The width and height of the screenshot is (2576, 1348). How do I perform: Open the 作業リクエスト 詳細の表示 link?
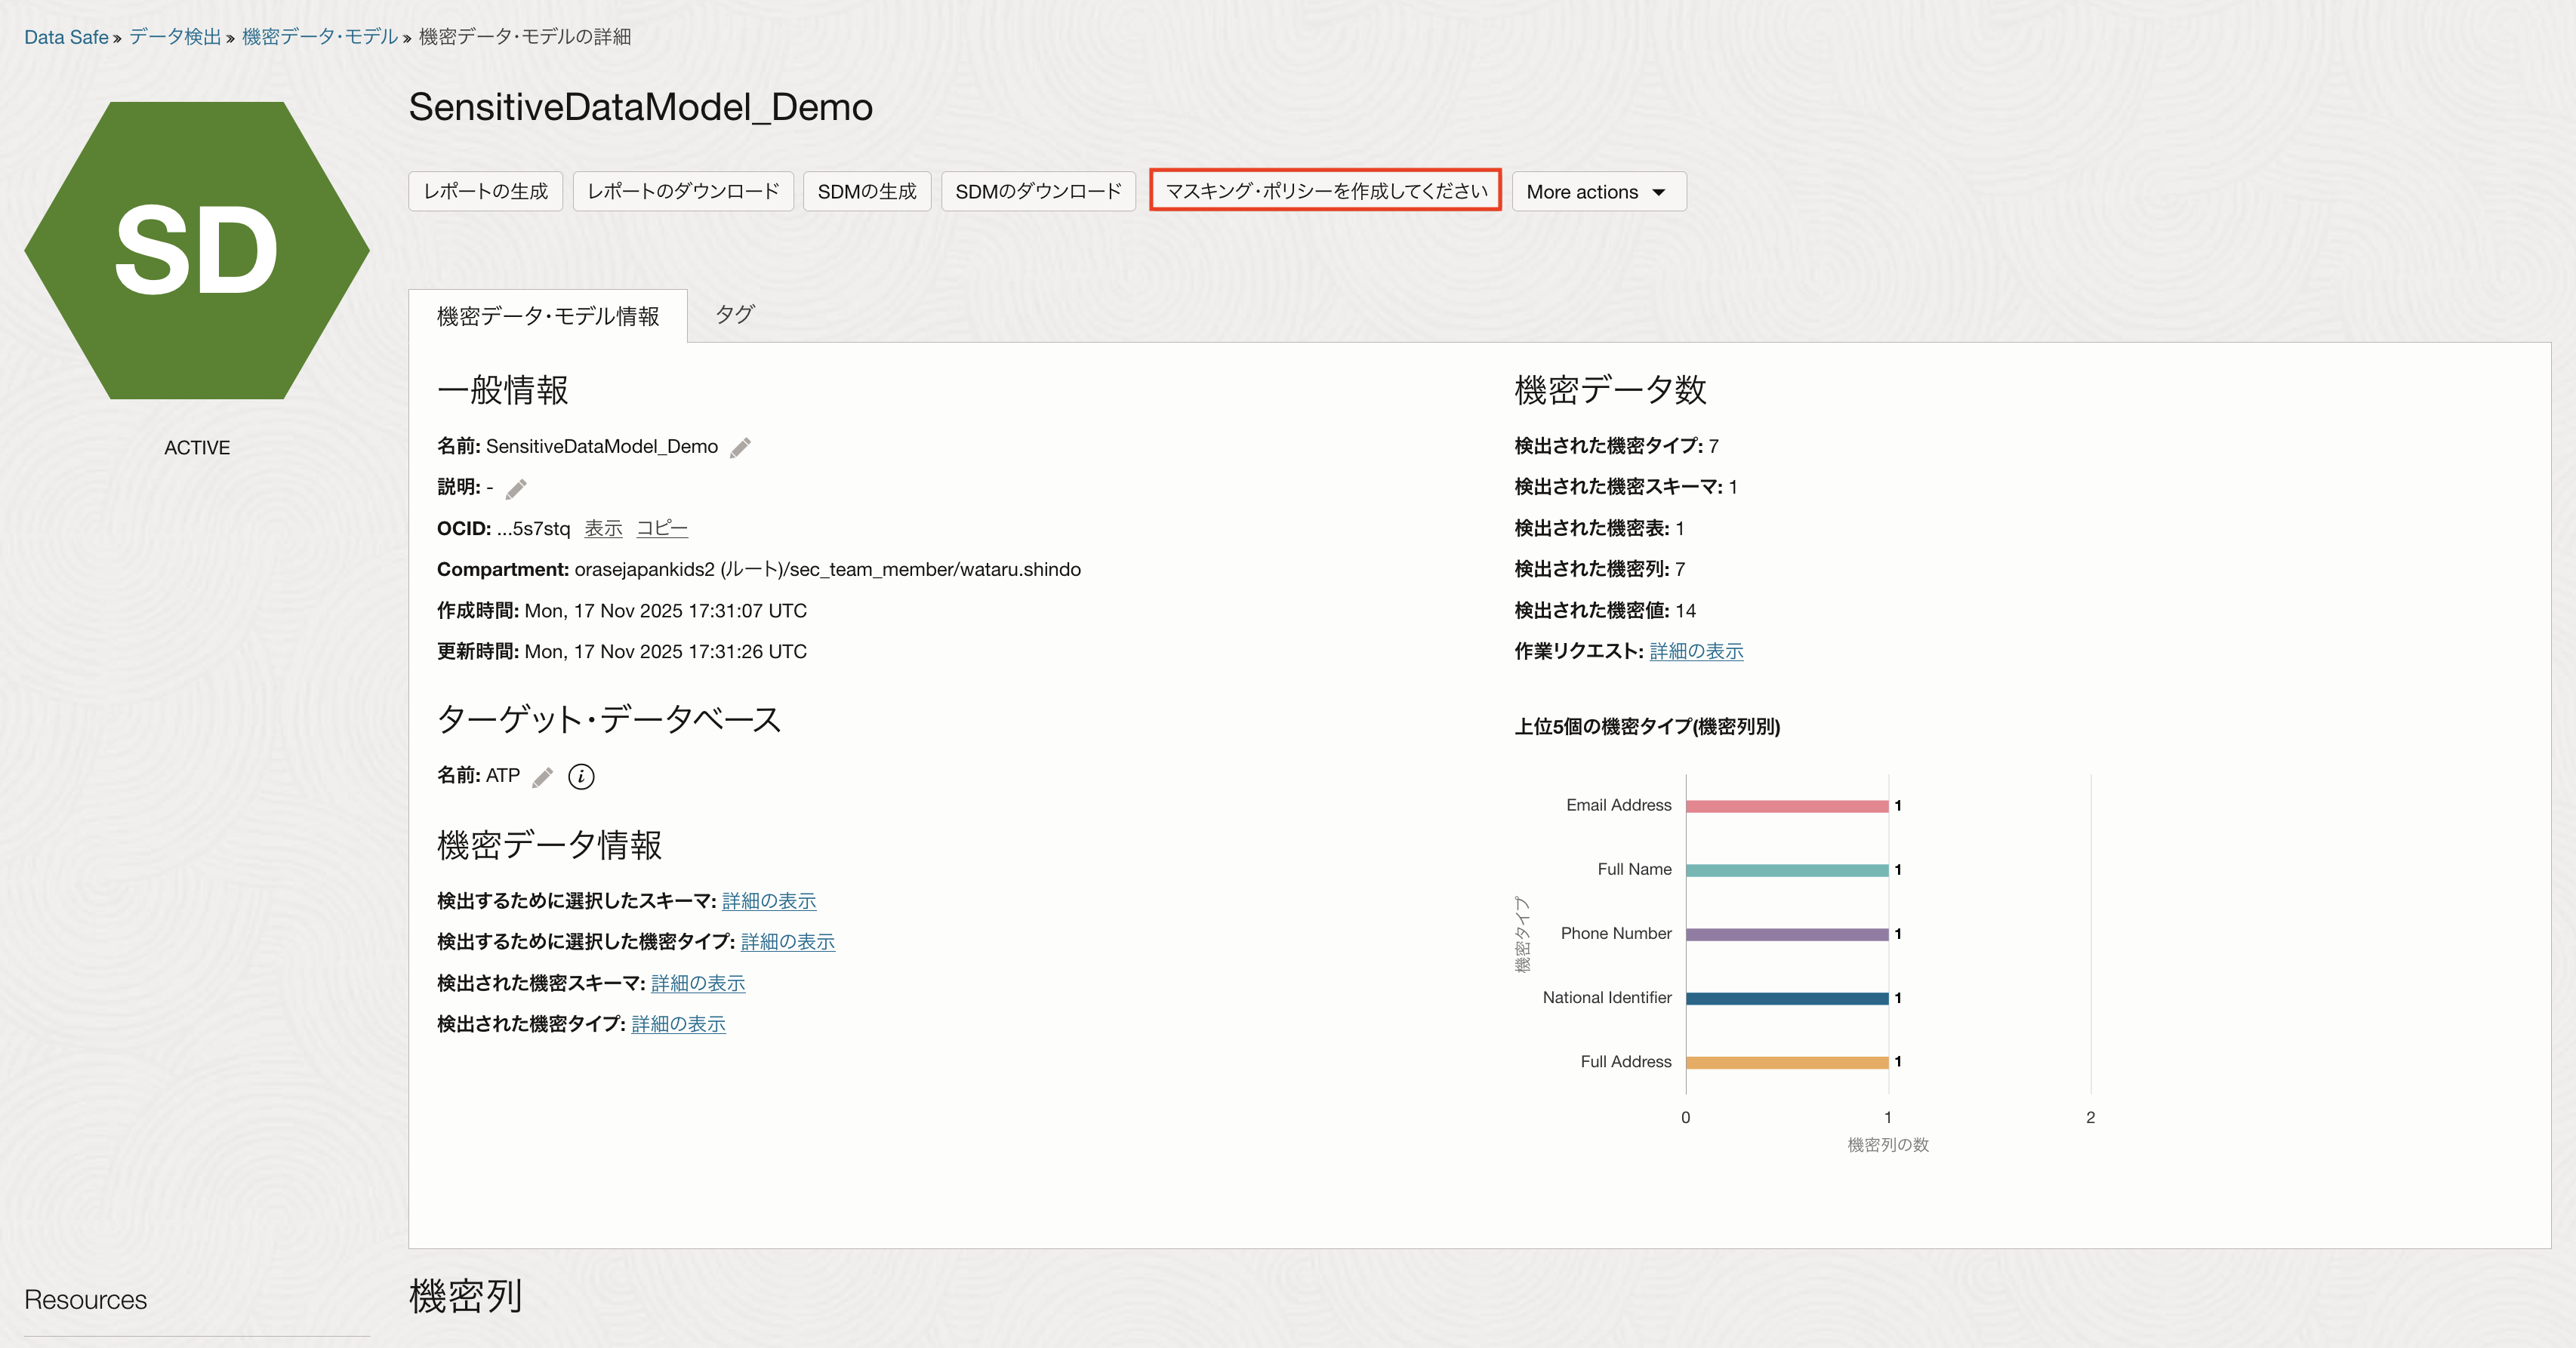[x=1696, y=652]
